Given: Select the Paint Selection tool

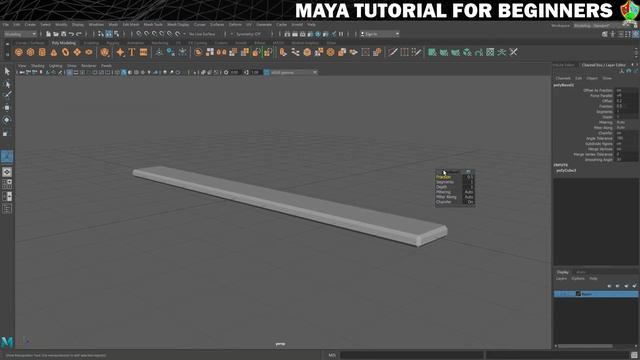Looking at the screenshot, I should 7,96.
